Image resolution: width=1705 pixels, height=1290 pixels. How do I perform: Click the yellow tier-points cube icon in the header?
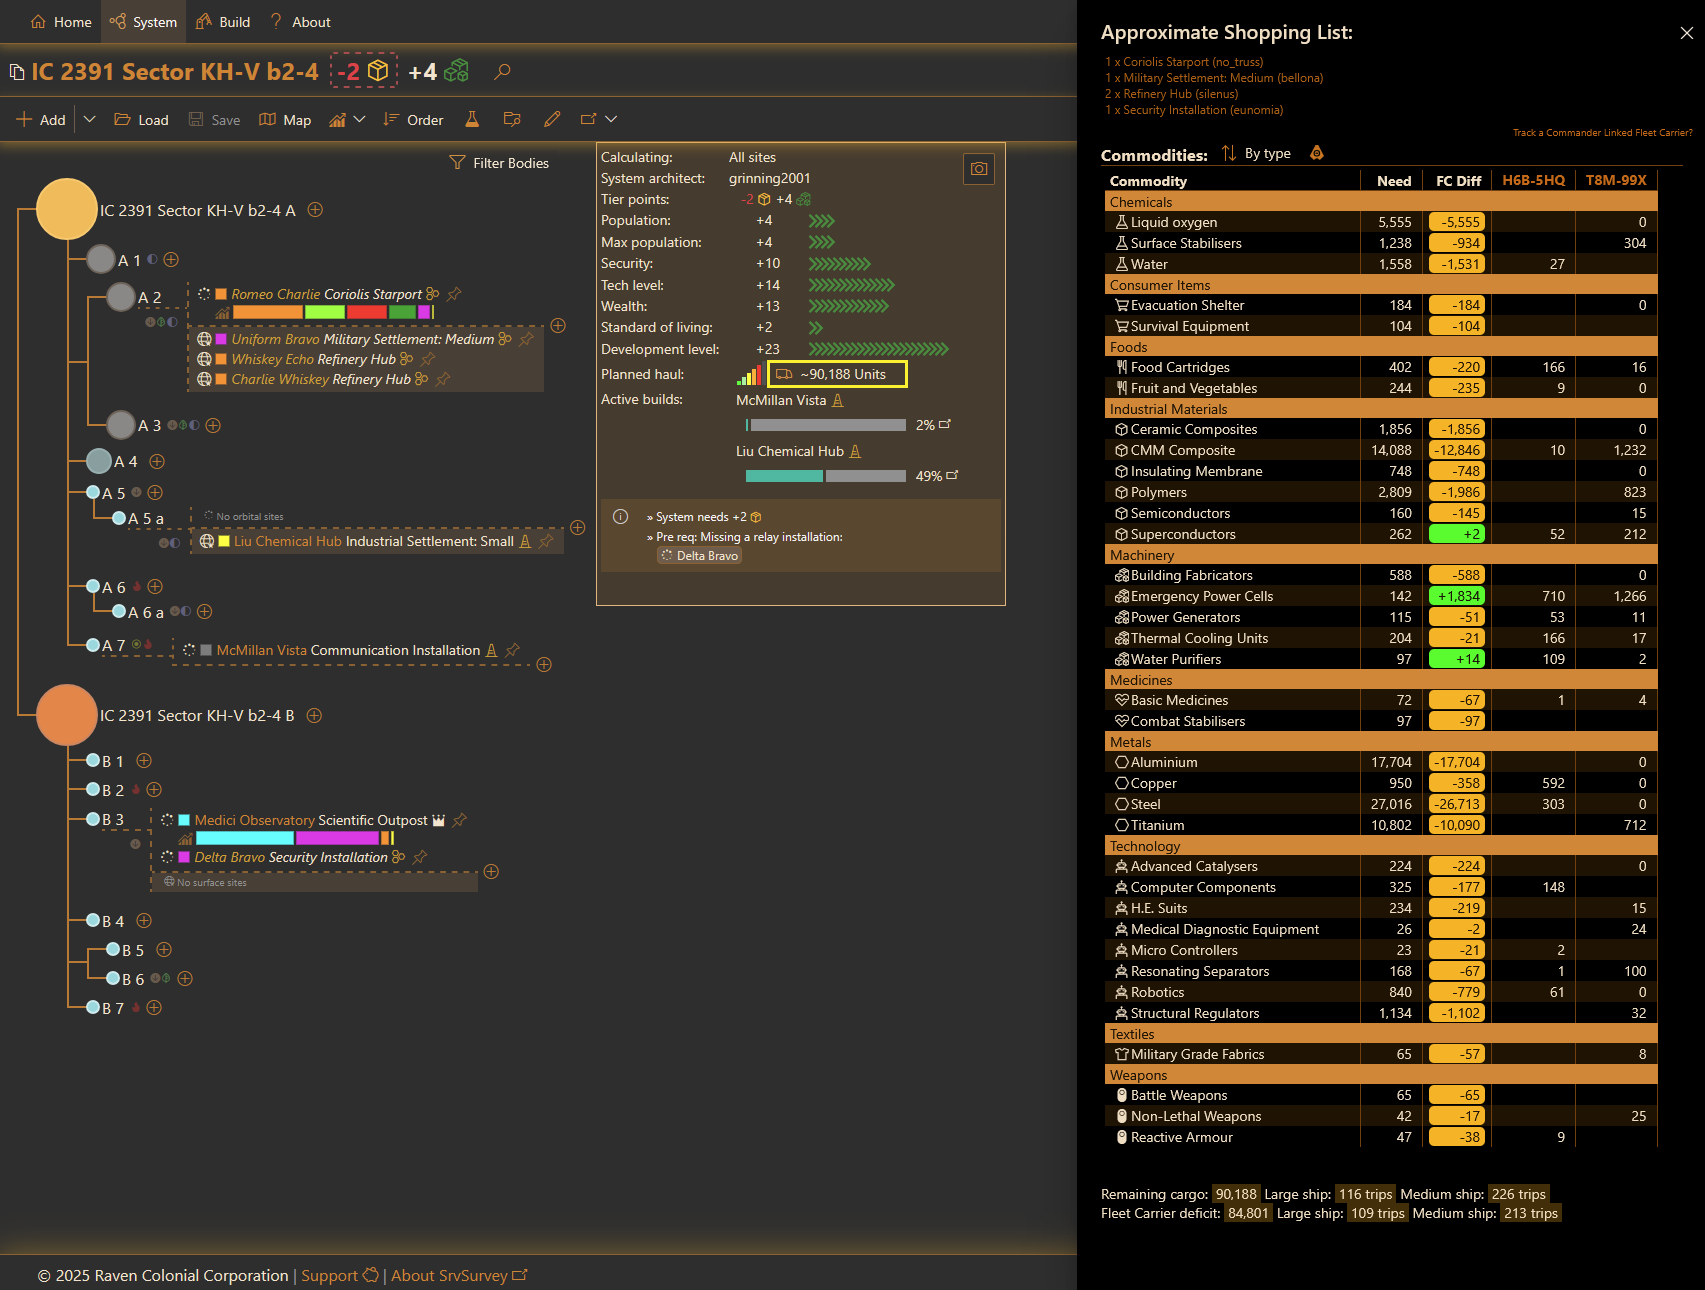tap(378, 71)
